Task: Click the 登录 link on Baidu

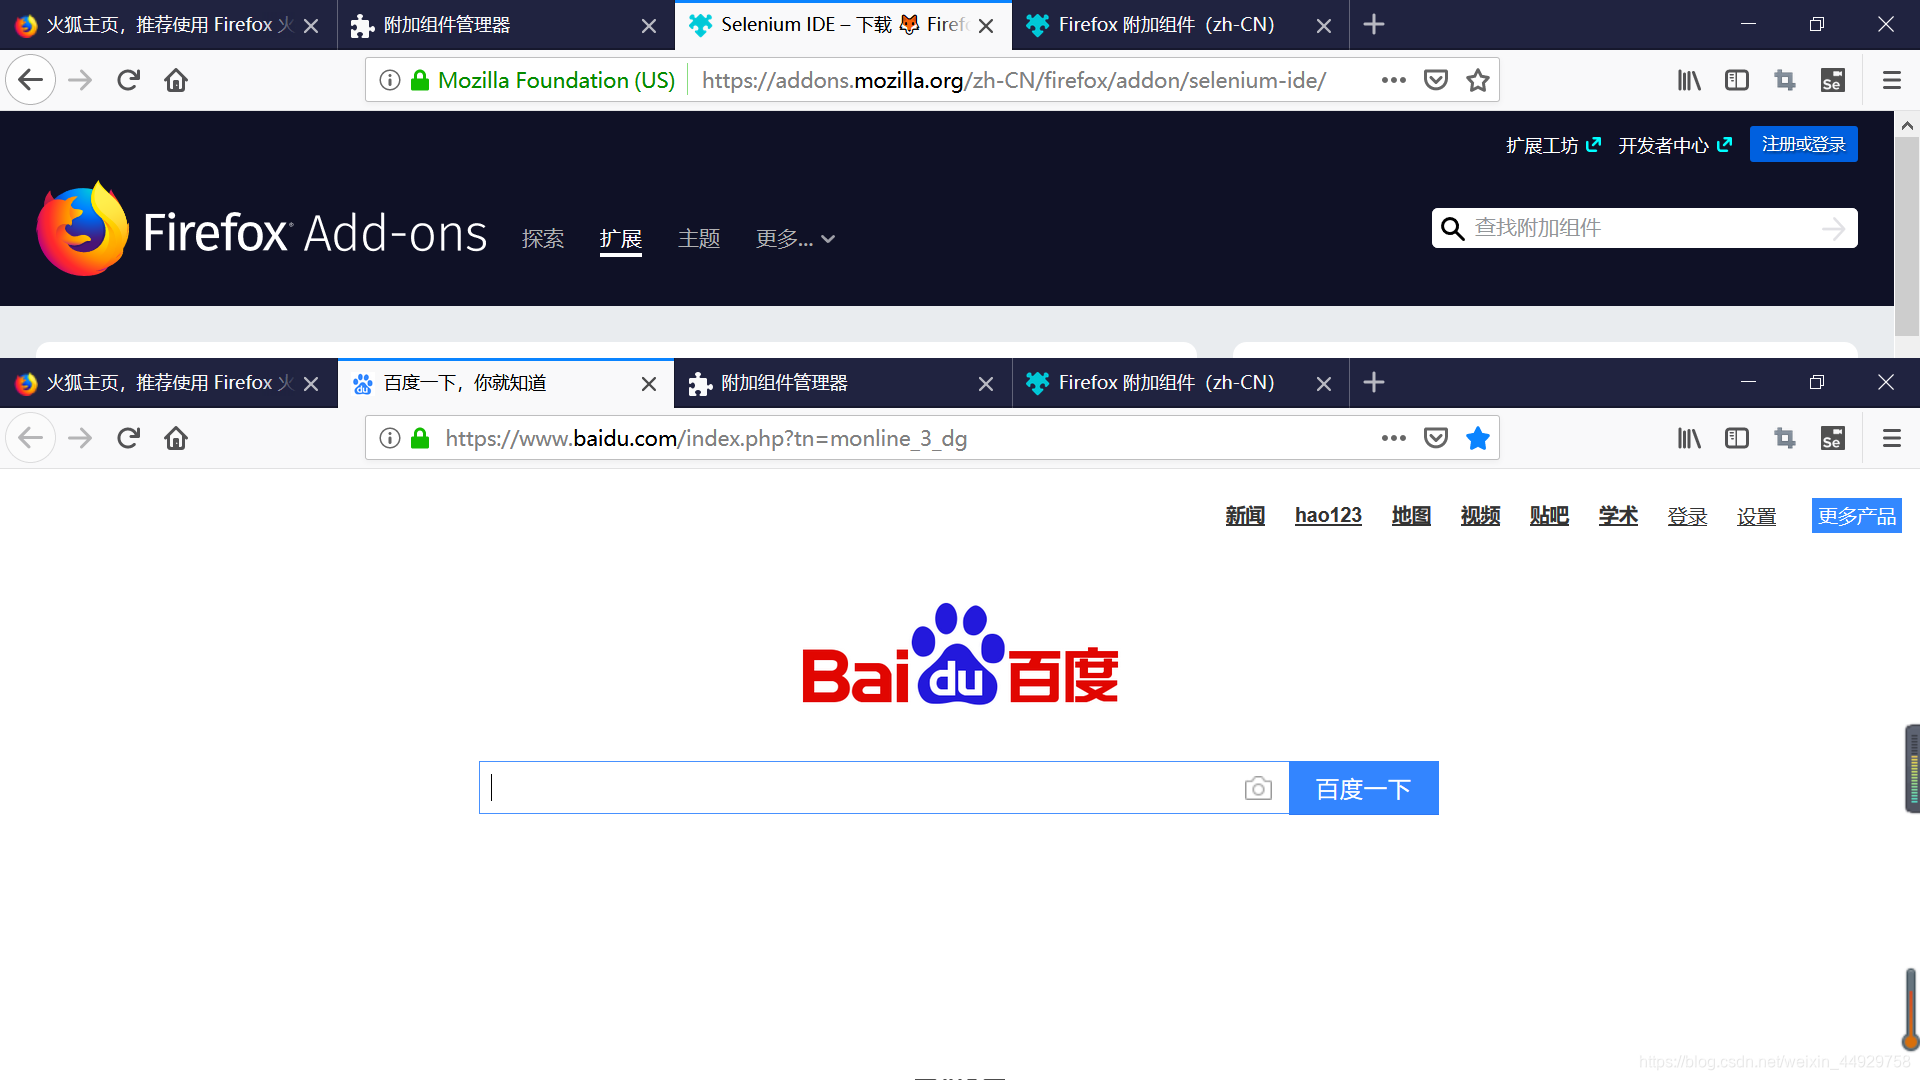Action: [1687, 516]
